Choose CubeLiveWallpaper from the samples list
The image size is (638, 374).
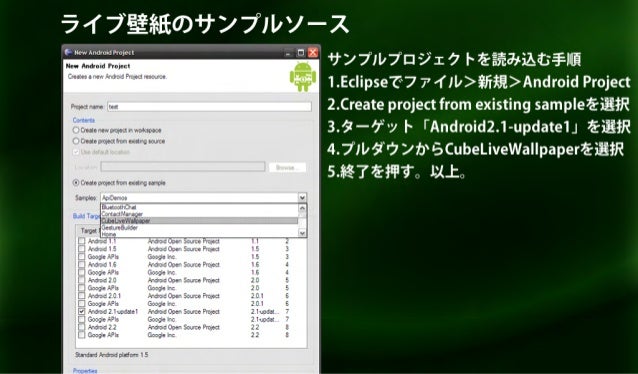pyautogui.click(x=199, y=221)
